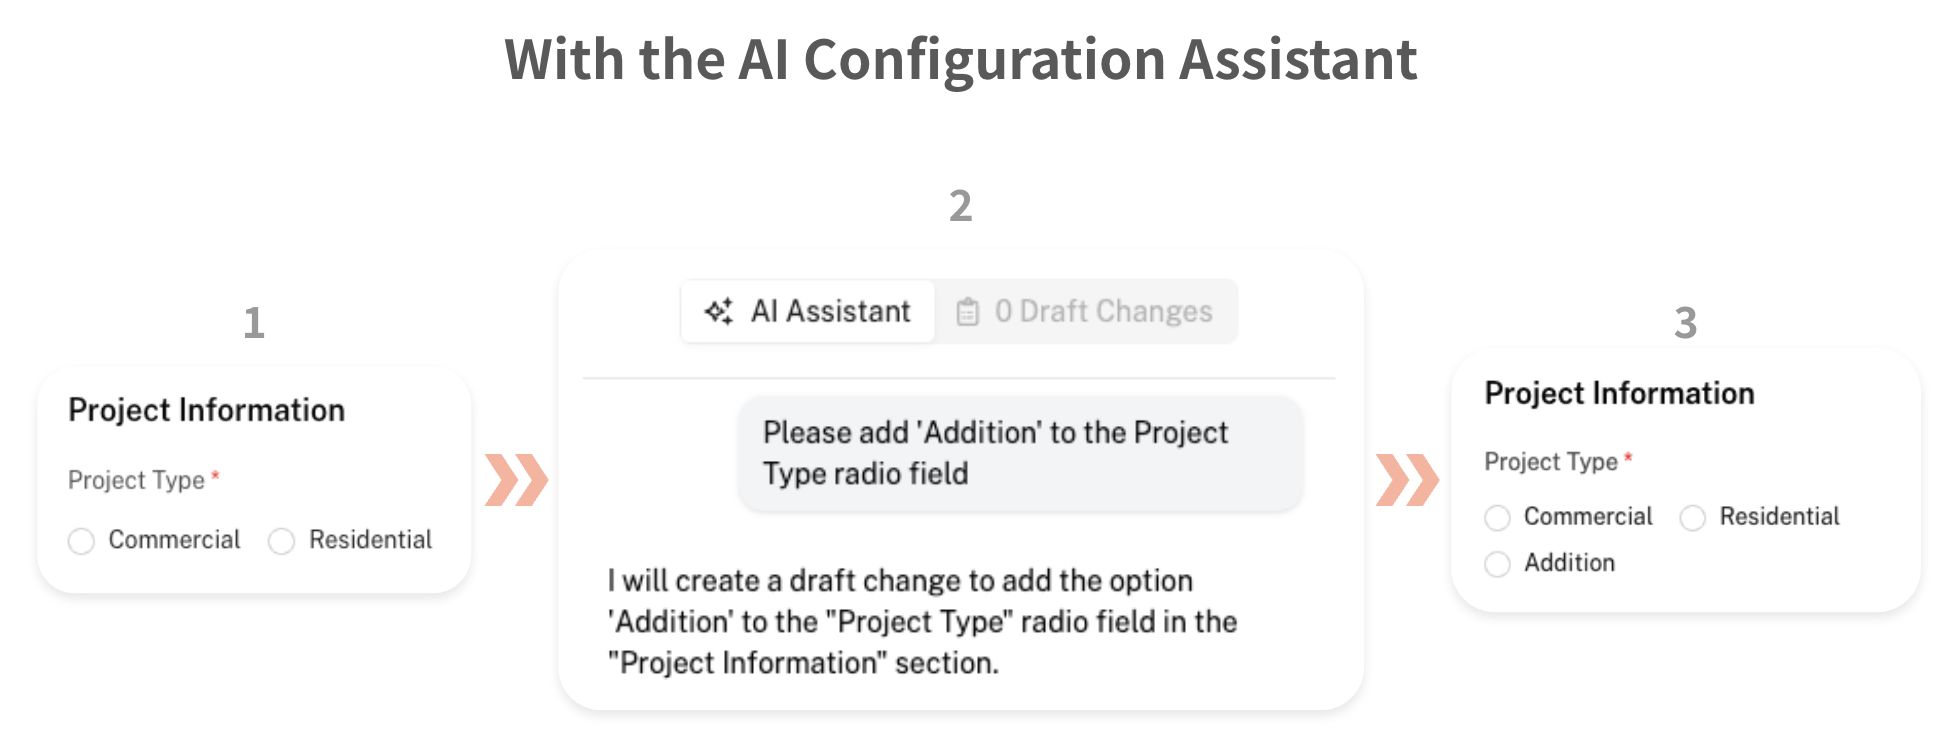1954x734 pixels.
Task: Click the step number 3 label
Action: (x=1685, y=323)
